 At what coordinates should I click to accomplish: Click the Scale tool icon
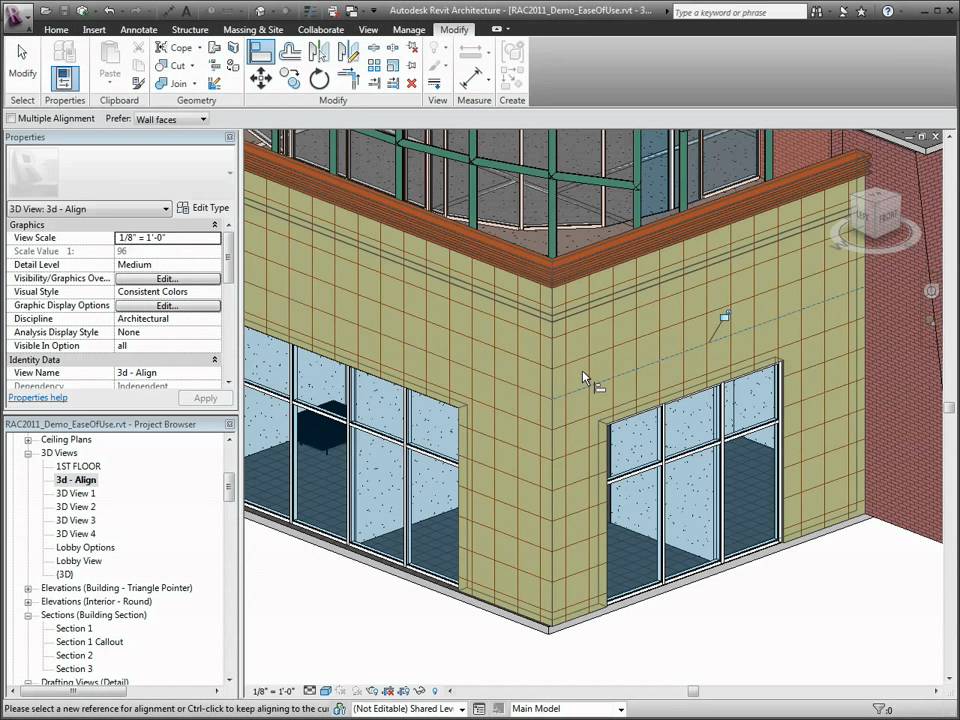coord(393,65)
